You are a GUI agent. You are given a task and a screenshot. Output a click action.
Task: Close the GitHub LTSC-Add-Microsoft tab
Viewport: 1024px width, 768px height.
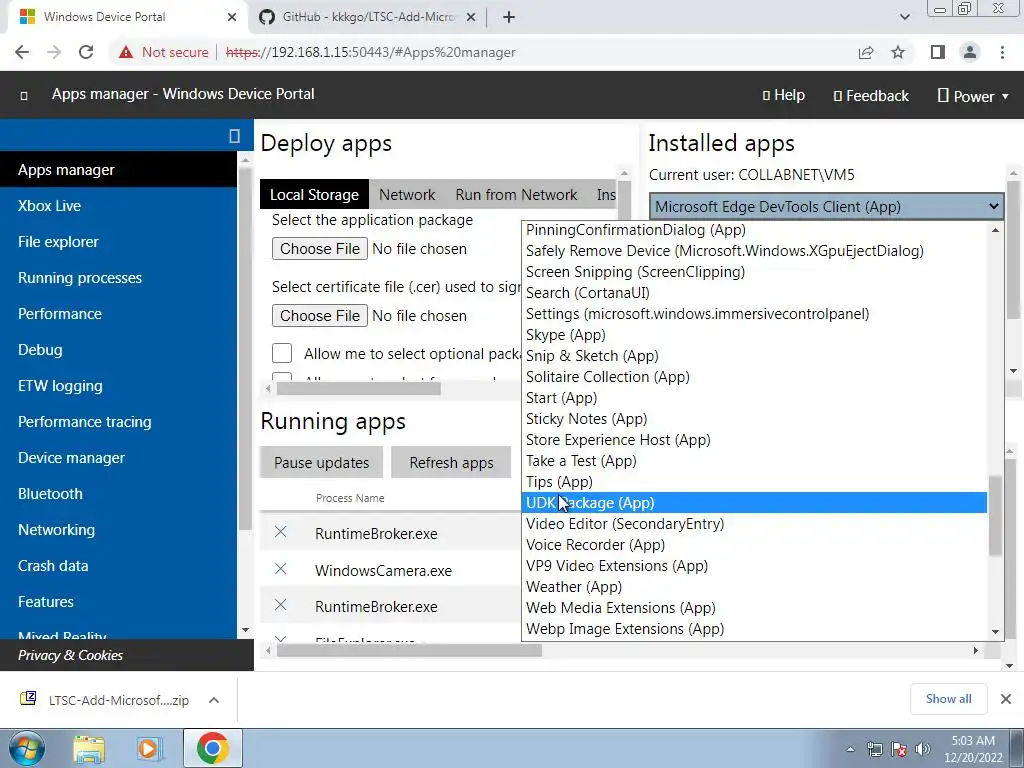coord(470,17)
